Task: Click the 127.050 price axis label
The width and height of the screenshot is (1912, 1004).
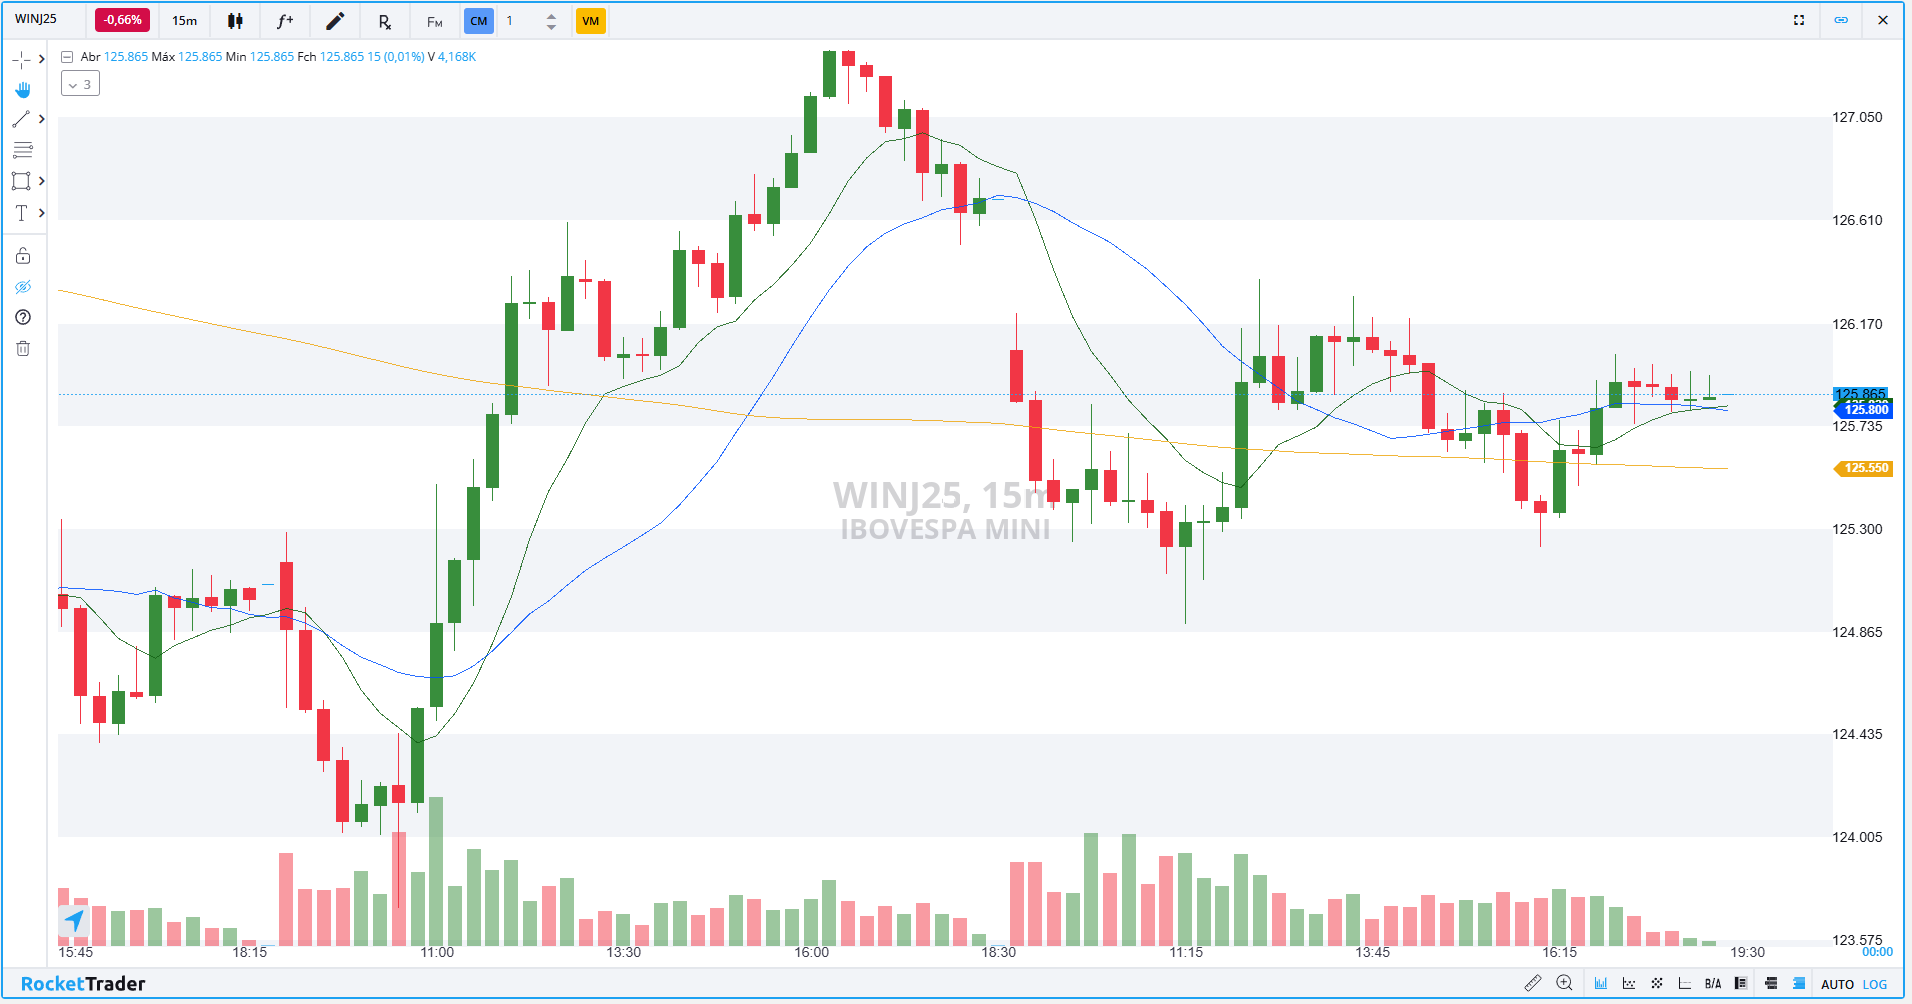Action: tap(1857, 117)
